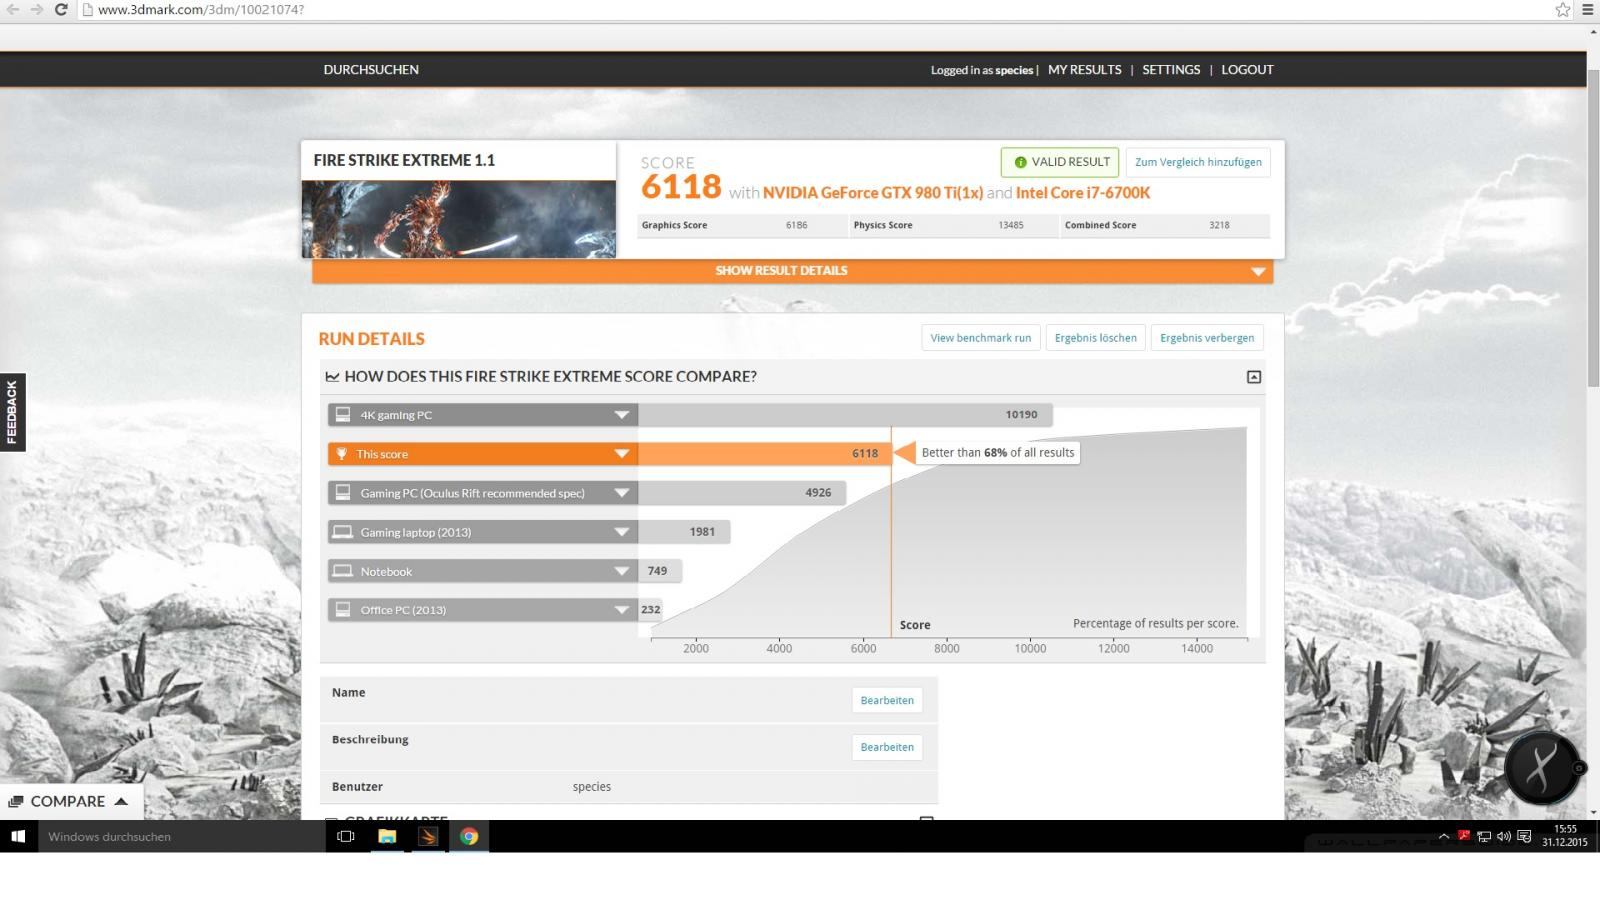Expand SHOW RESULT DETAILS bar
The width and height of the screenshot is (1600, 900).
pyautogui.click(x=792, y=270)
